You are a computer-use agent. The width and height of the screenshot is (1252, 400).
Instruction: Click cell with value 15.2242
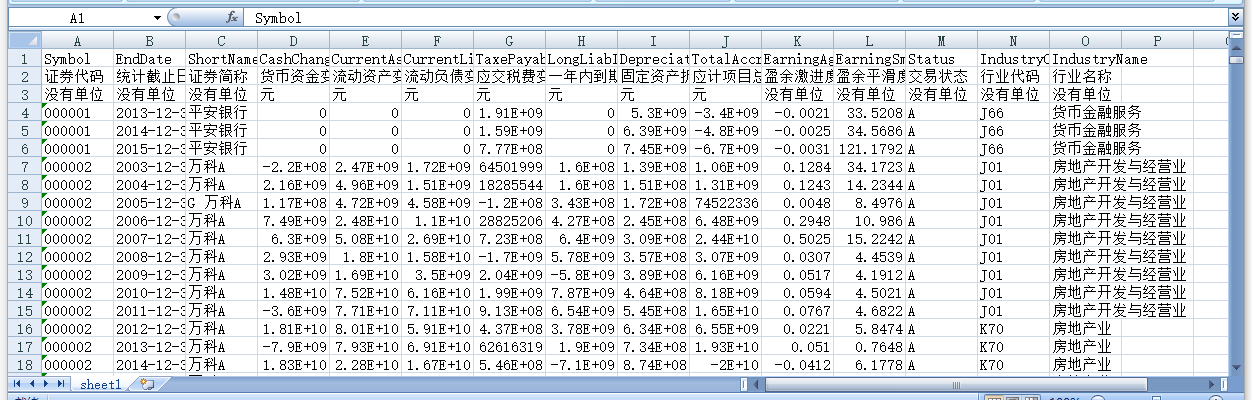(869, 239)
